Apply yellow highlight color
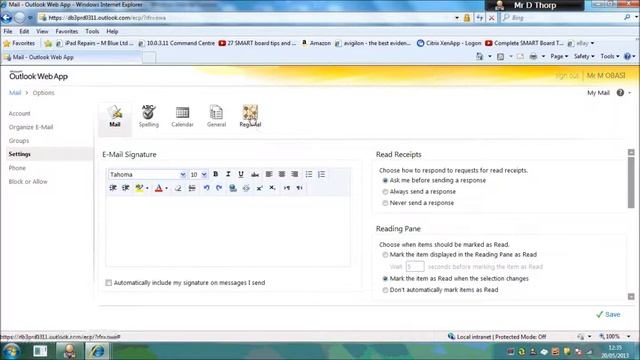 point(139,188)
